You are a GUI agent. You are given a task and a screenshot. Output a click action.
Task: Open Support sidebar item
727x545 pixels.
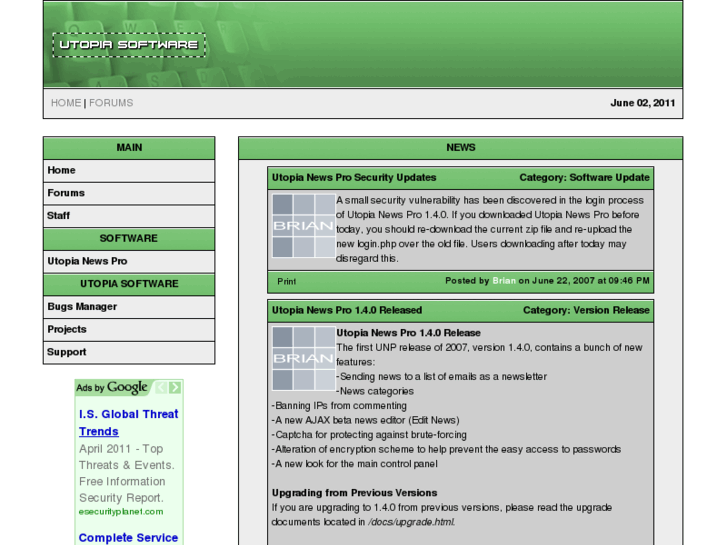tap(129, 353)
